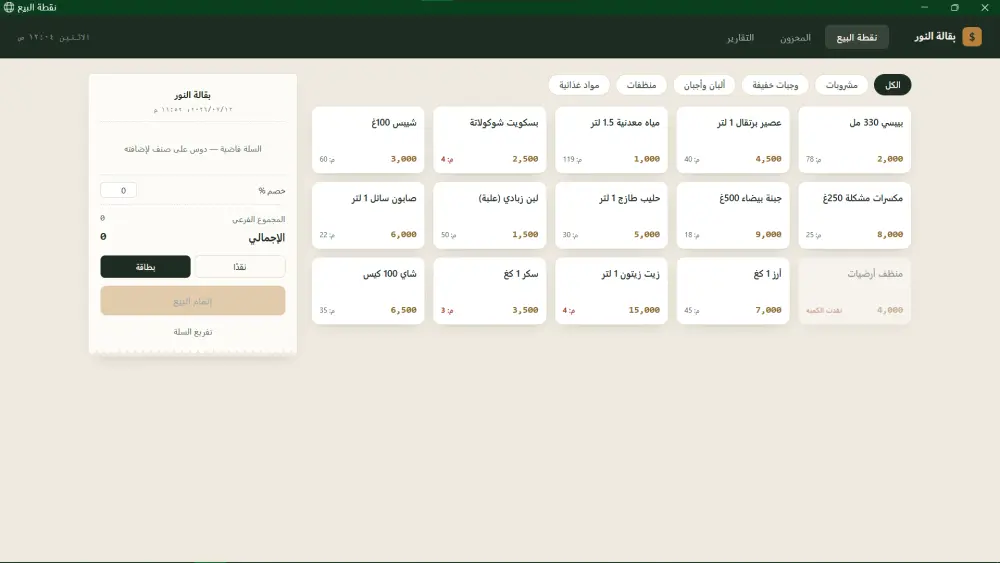Click the globe icon in title bar
1000x563 pixels.
pyautogui.click(x=9, y=8)
